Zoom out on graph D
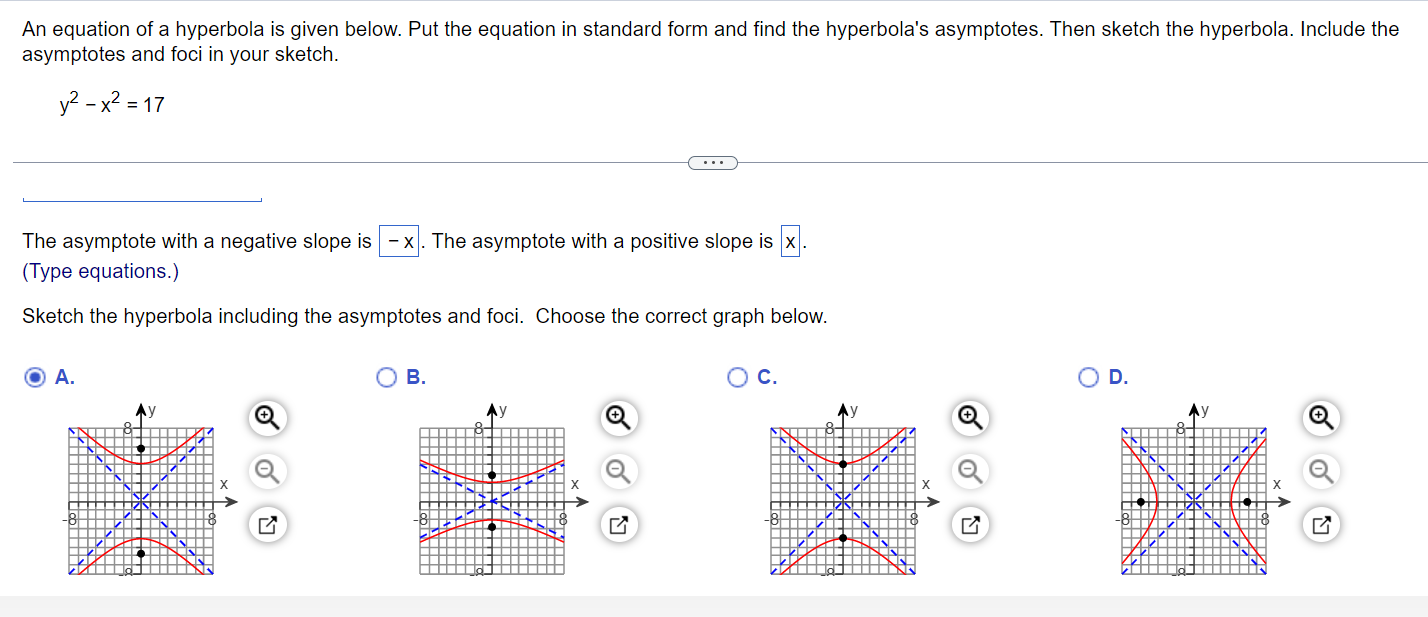The width and height of the screenshot is (1428, 617). (x=1320, y=471)
